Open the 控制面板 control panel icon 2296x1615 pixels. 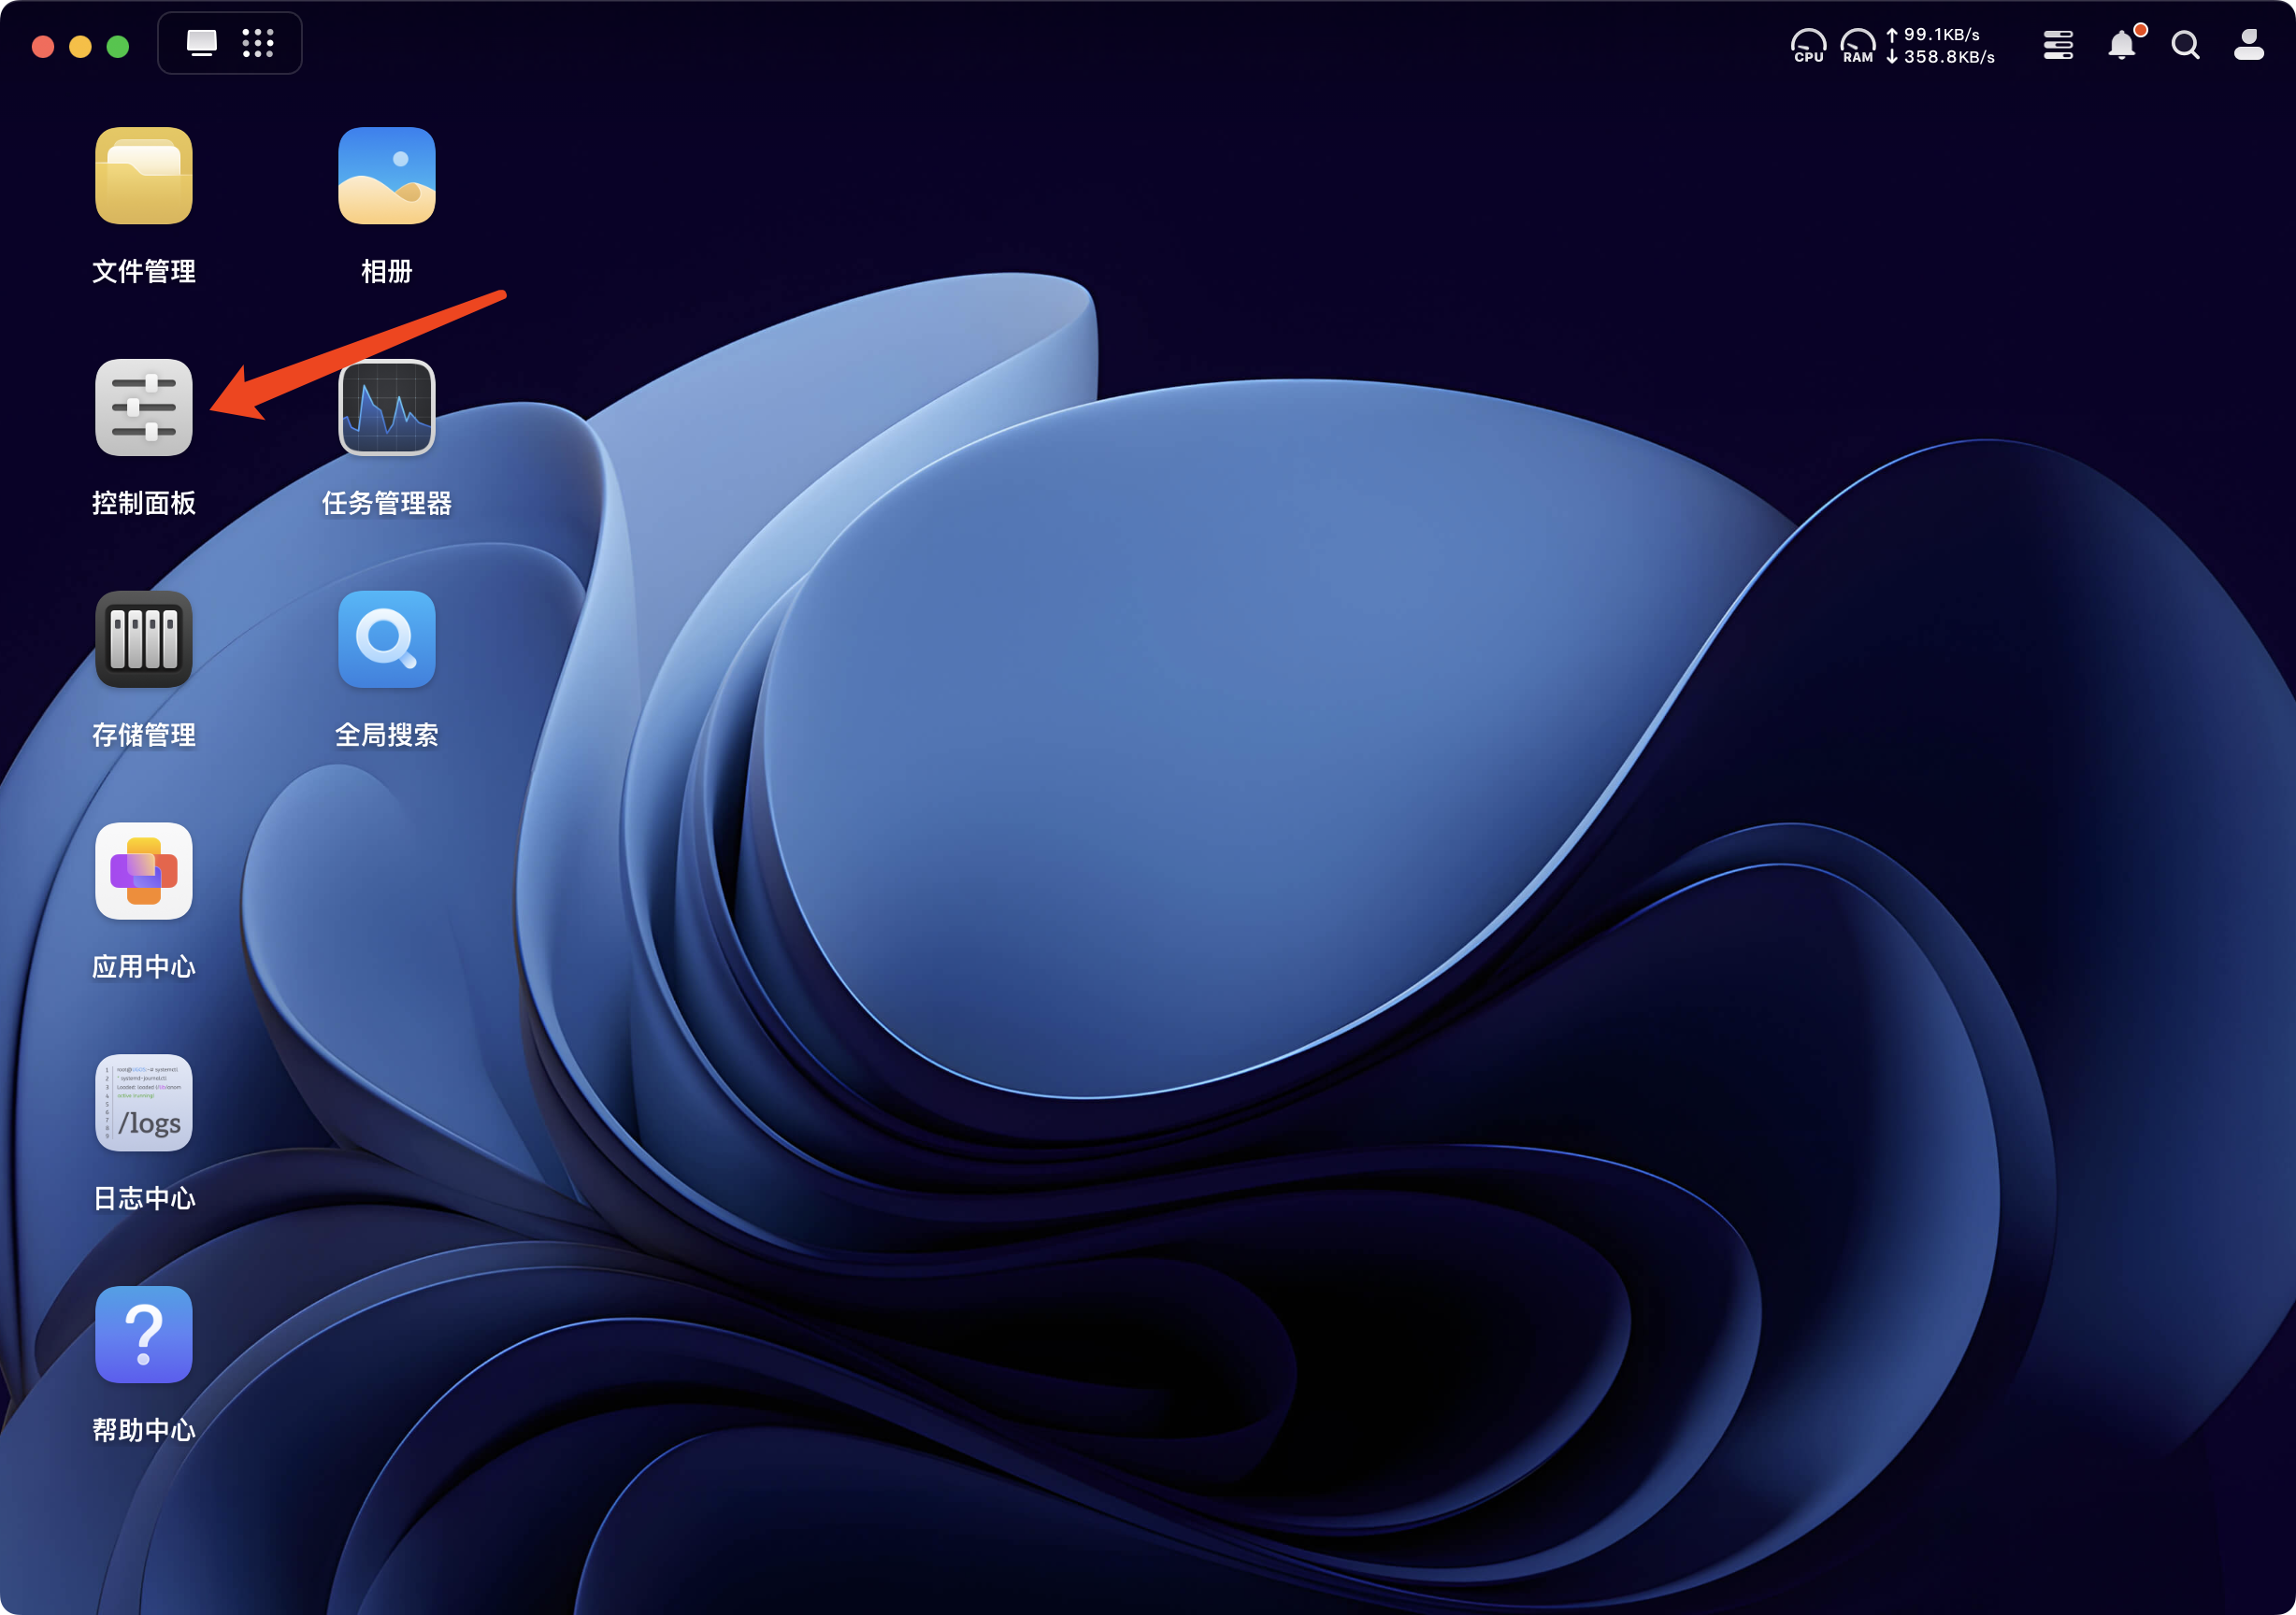click(x=143, y=408)
